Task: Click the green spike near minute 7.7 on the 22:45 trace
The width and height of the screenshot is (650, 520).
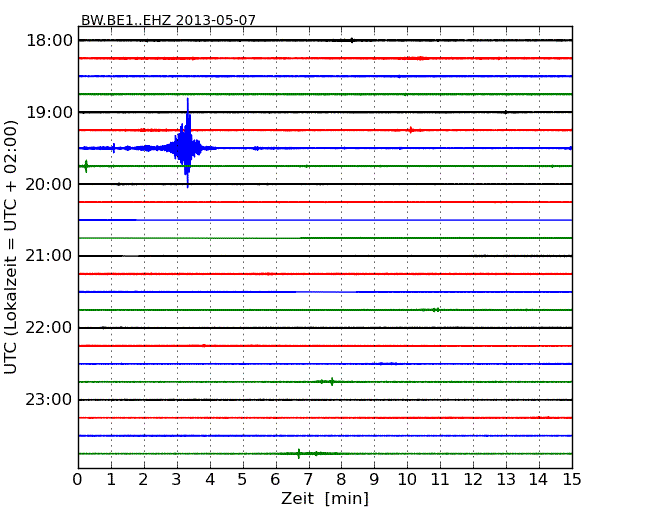Action: pyautogui.click(x=332, y=381)
